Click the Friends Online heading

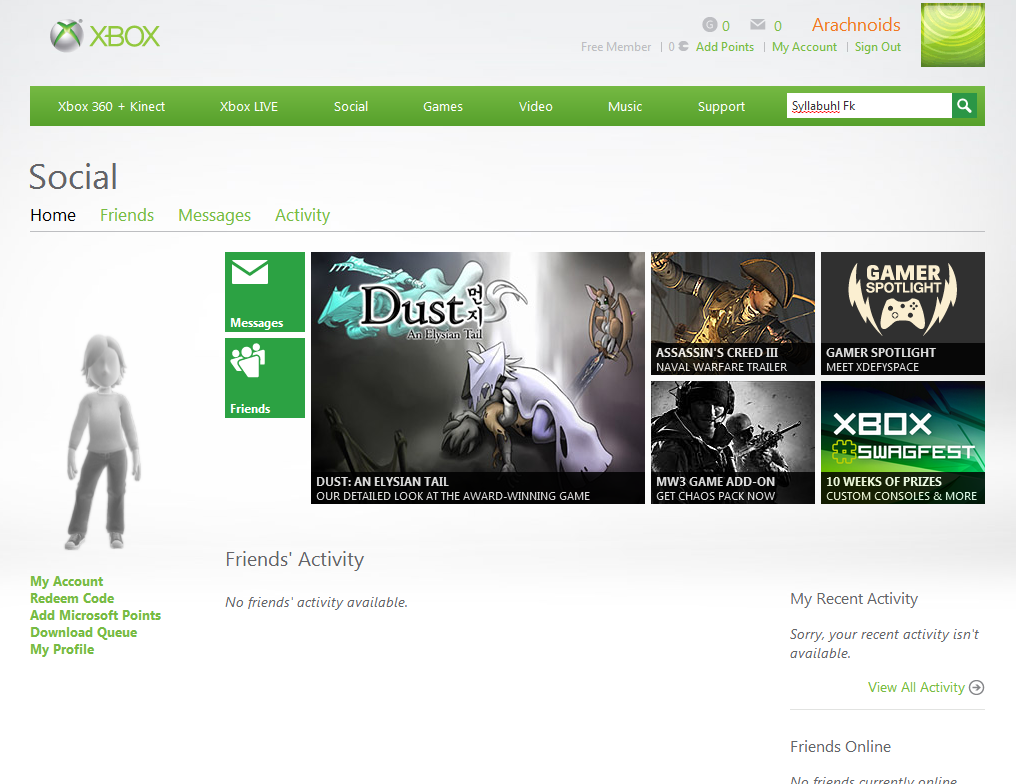point(840,746)
